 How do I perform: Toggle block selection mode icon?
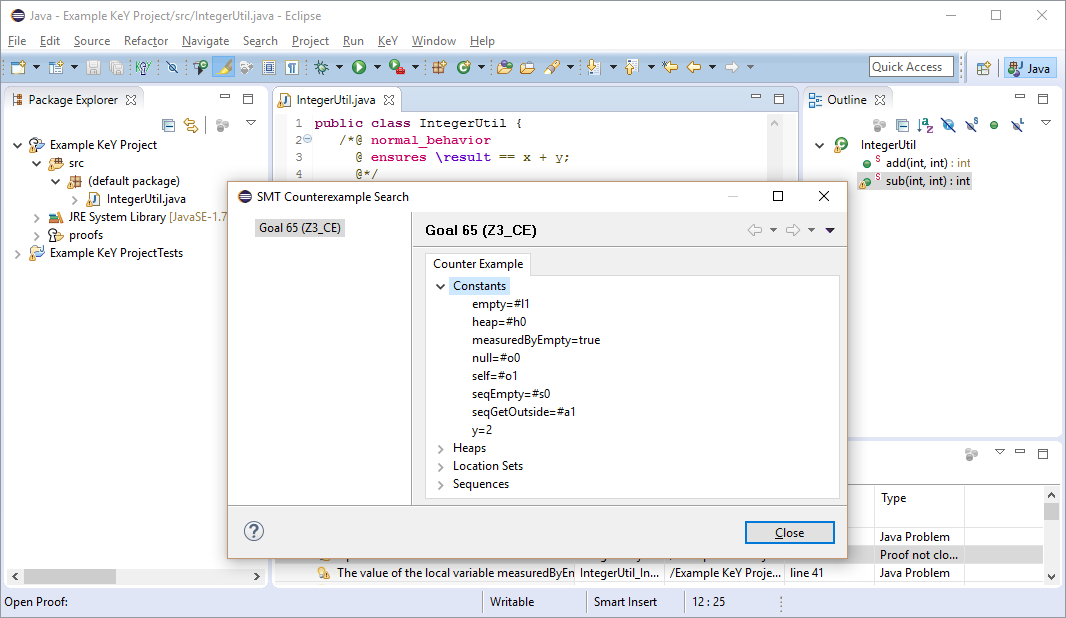269,67
